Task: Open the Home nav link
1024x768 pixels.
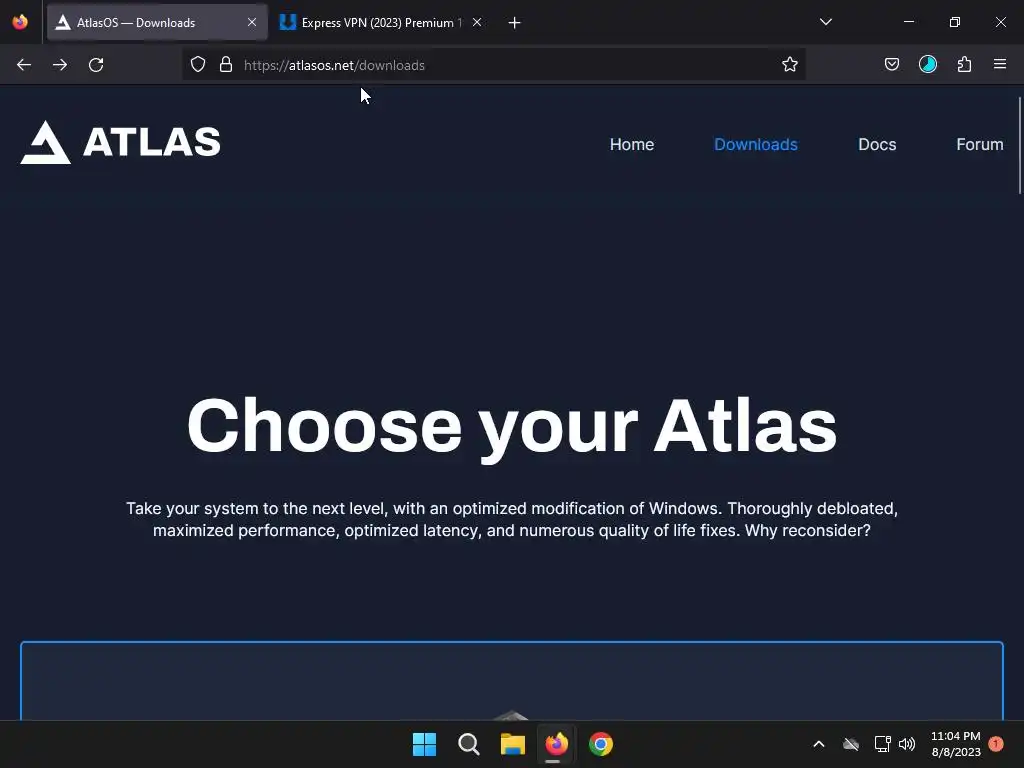Action: tap(632, 144)
